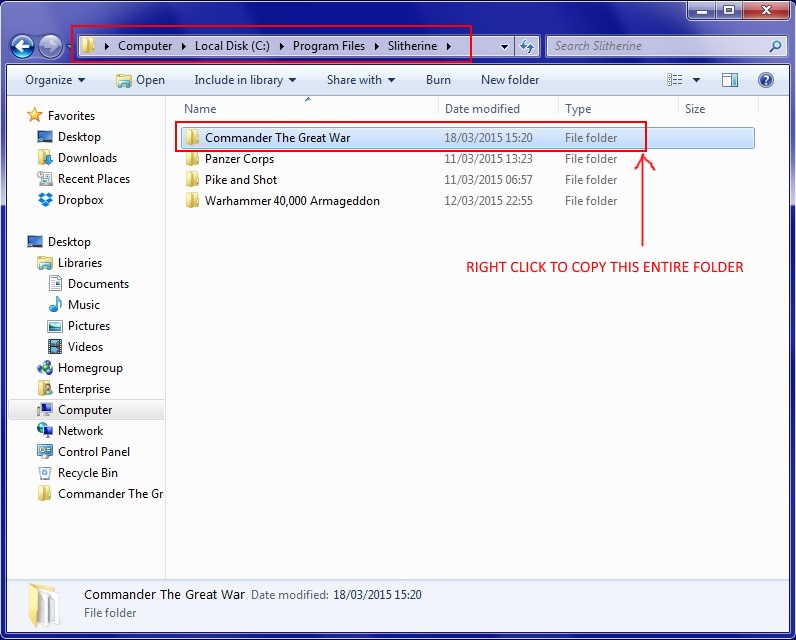Expand the arrow after Local Disk (C:)
The image size is (796, 640).
pyautogui.click(x=281, y=46)
